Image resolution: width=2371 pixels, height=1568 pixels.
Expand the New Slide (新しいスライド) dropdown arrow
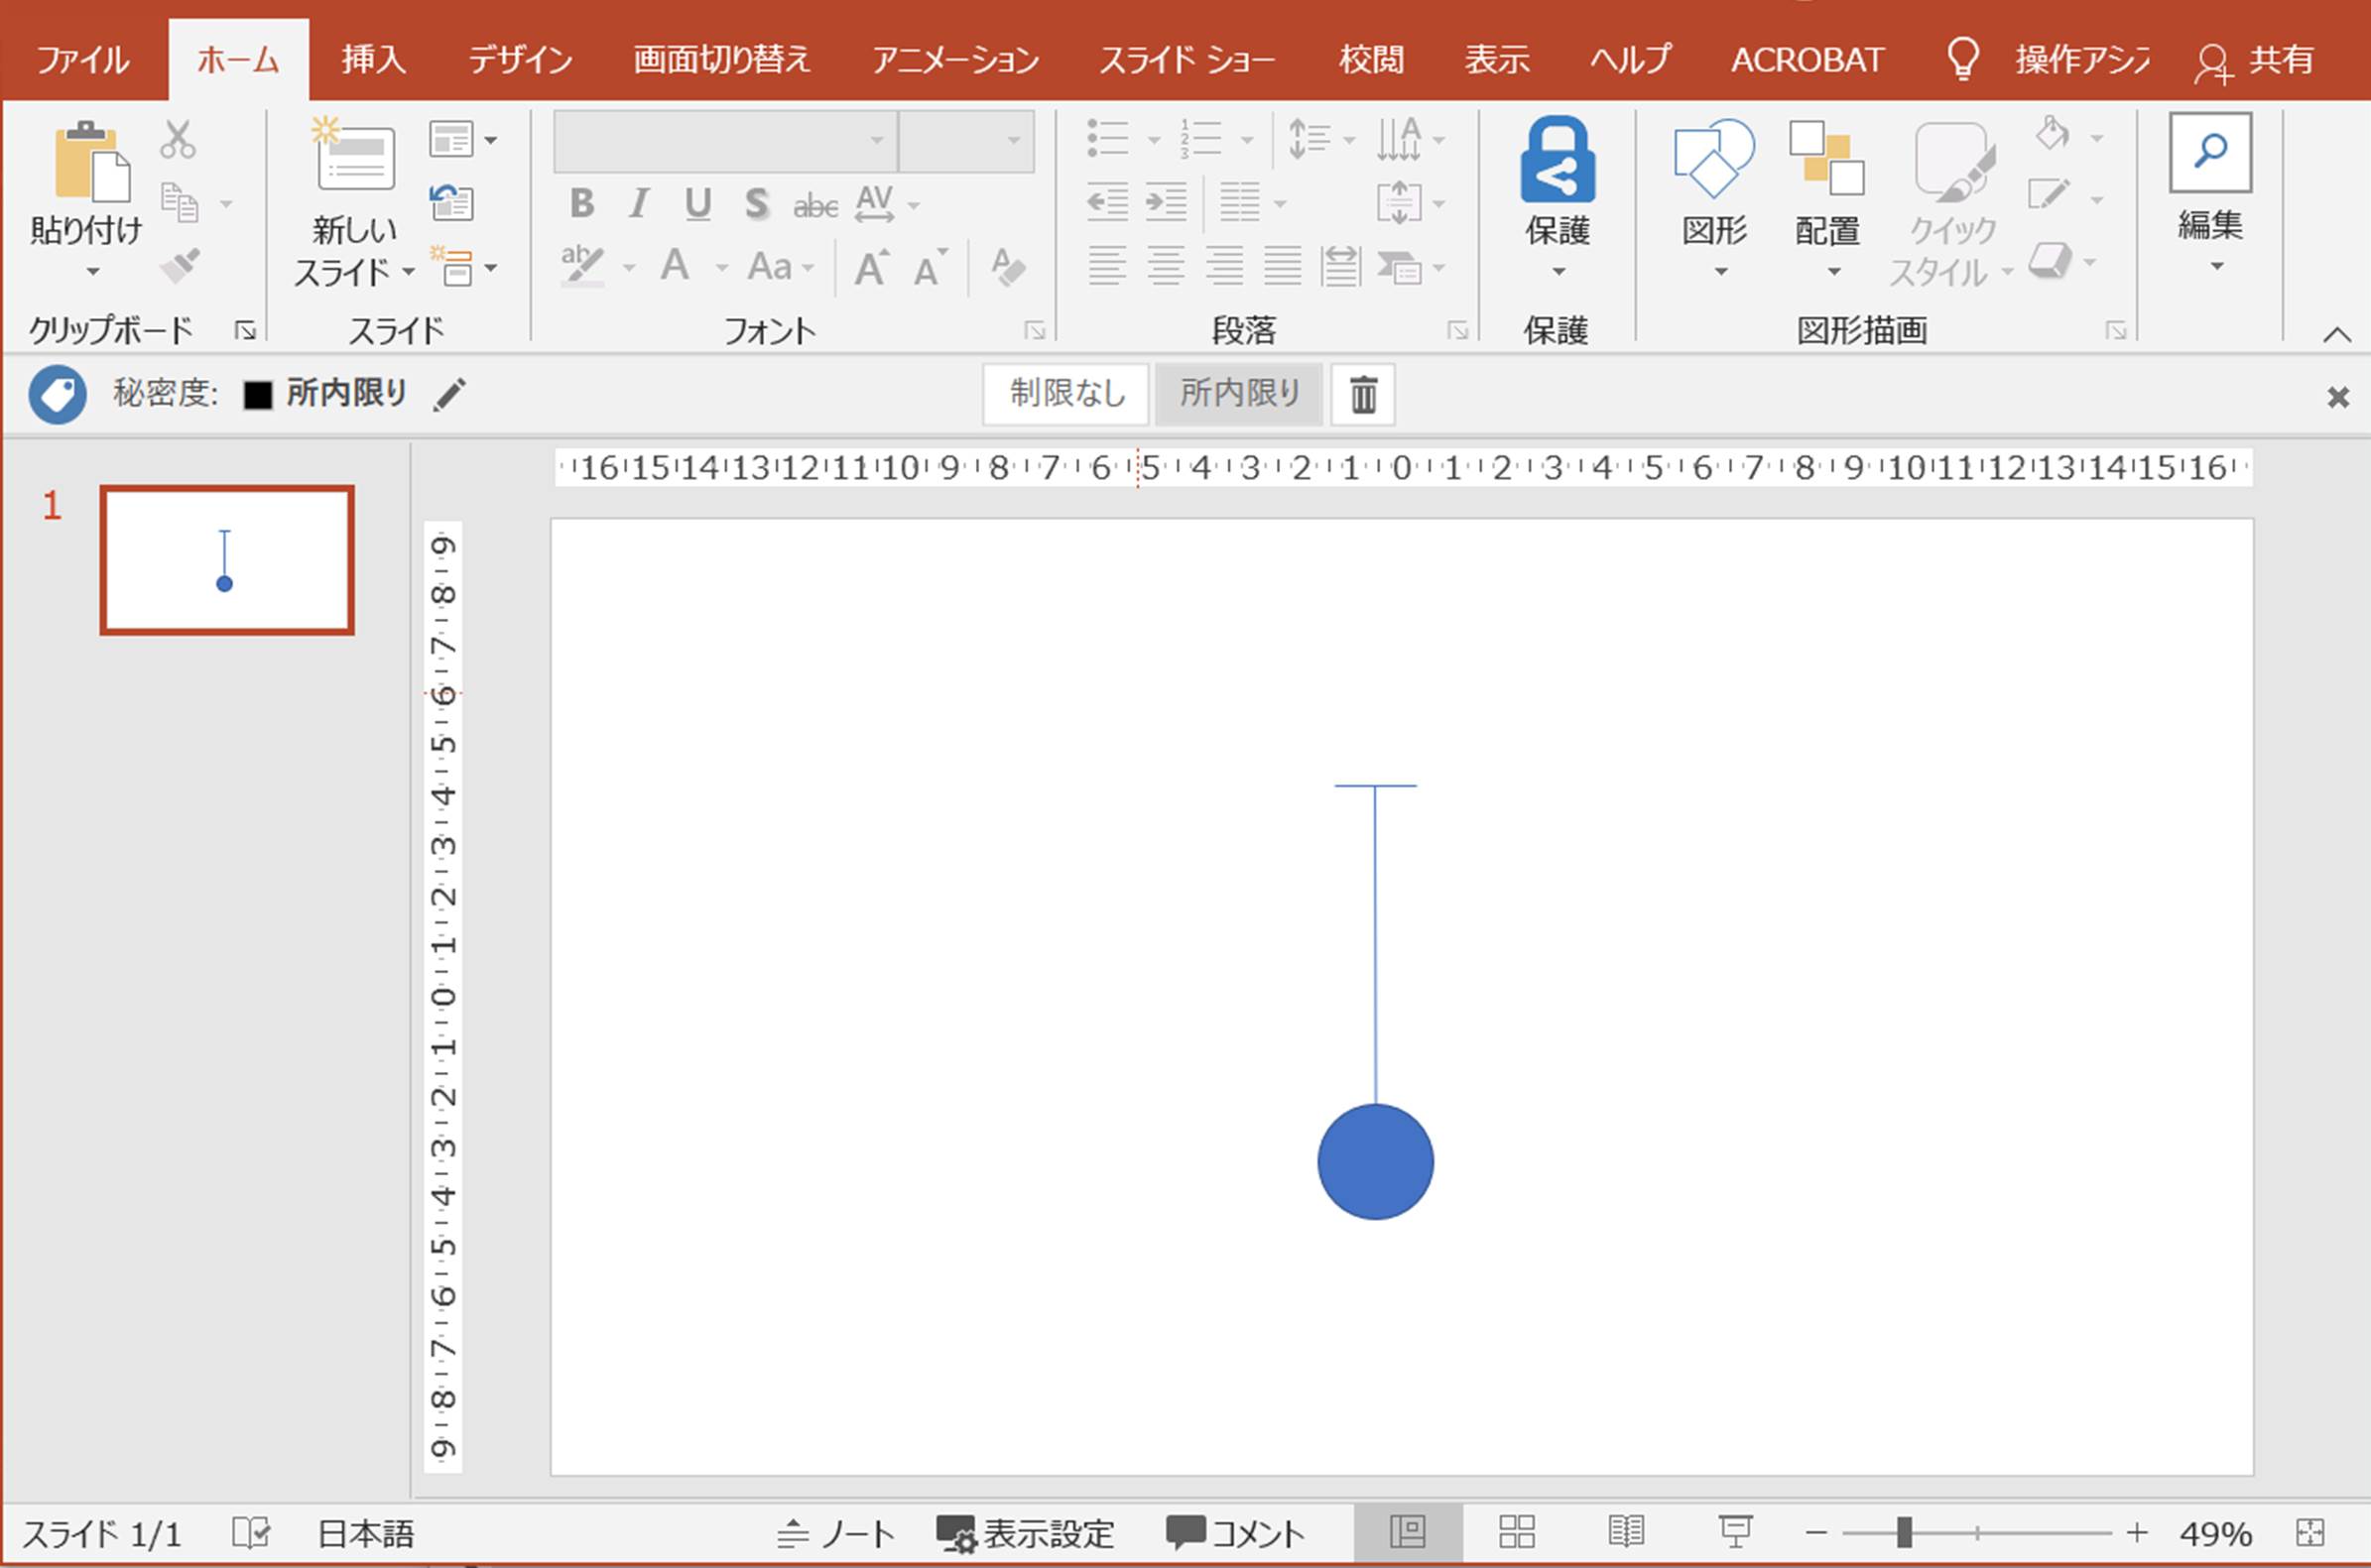[408, 272]
